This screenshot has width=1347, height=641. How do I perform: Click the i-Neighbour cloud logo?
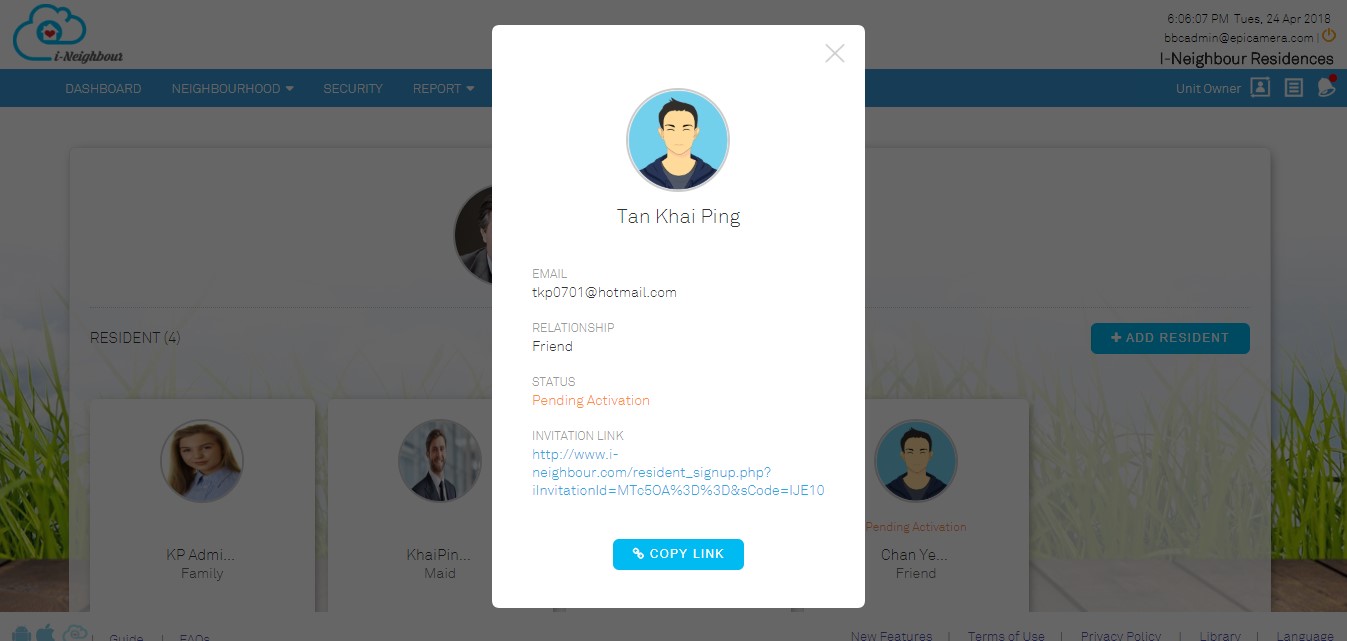(x=68, y=34)
